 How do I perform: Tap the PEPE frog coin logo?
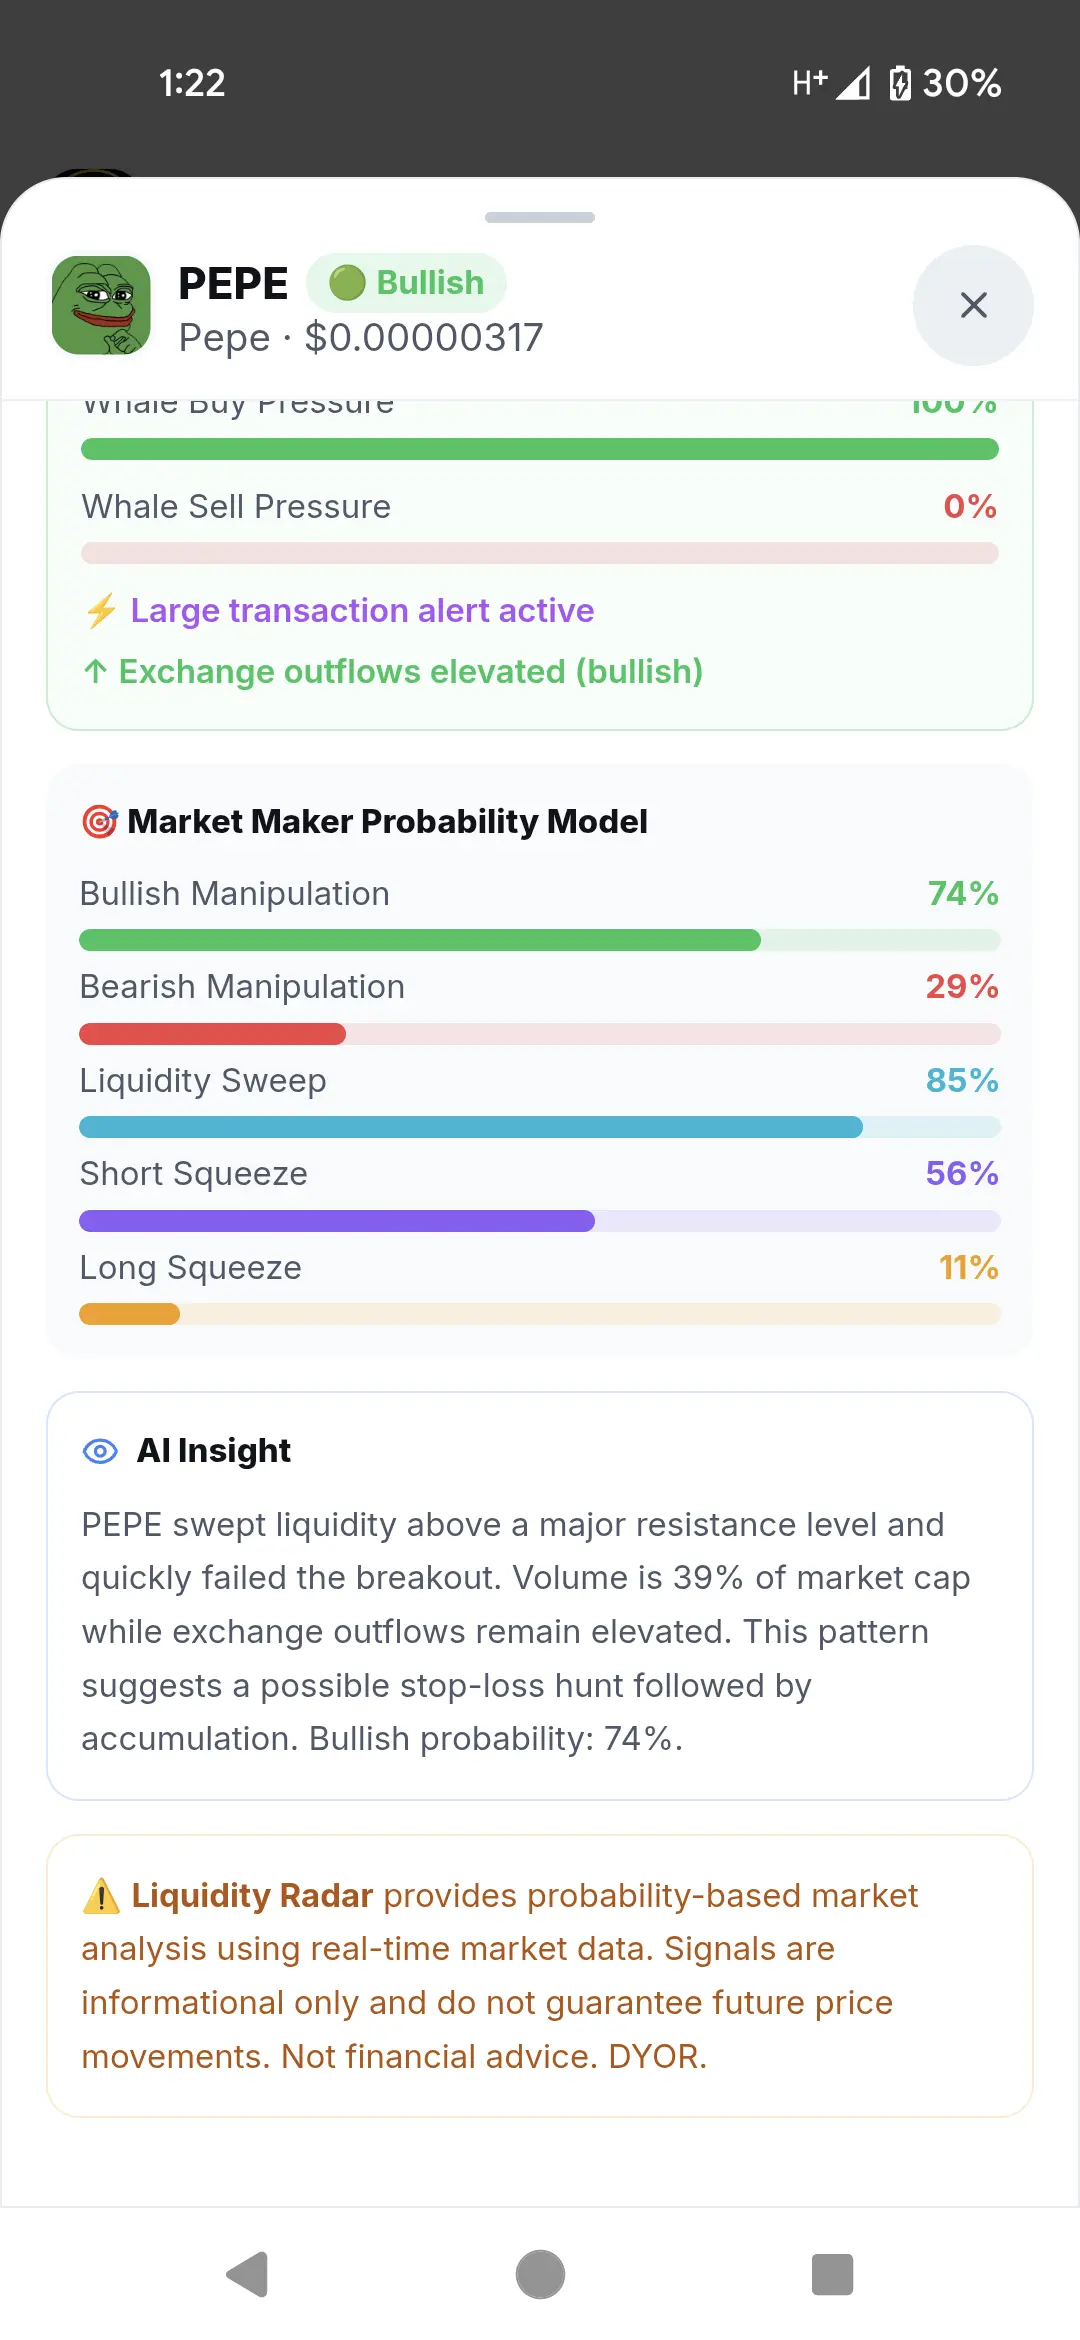[x=101, y=305]
